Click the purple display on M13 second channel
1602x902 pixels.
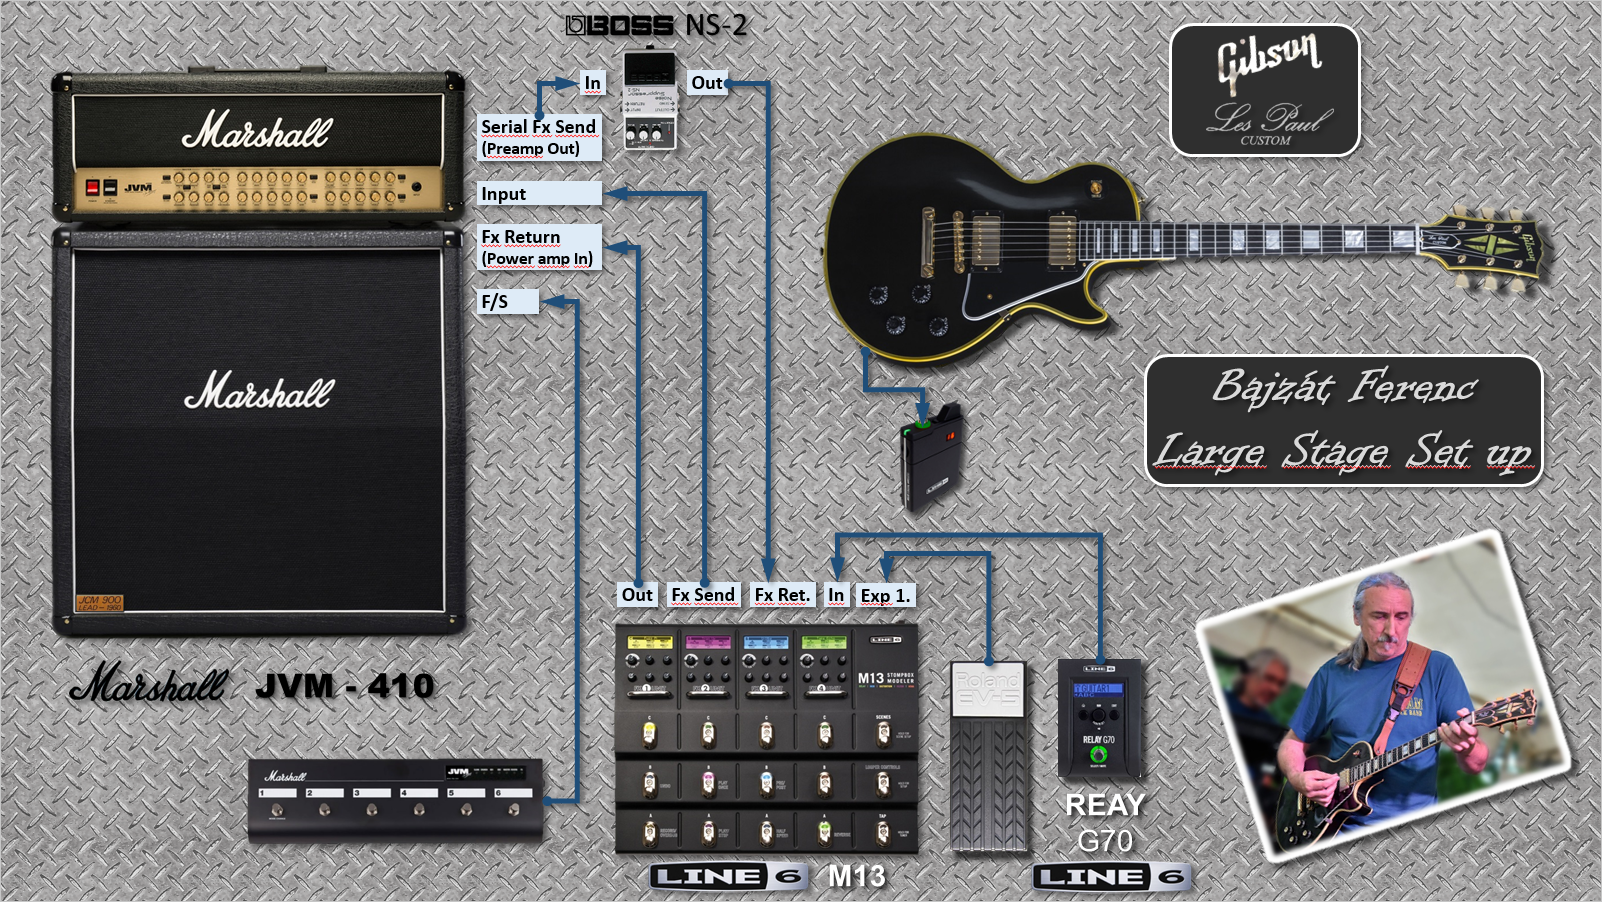707,642
